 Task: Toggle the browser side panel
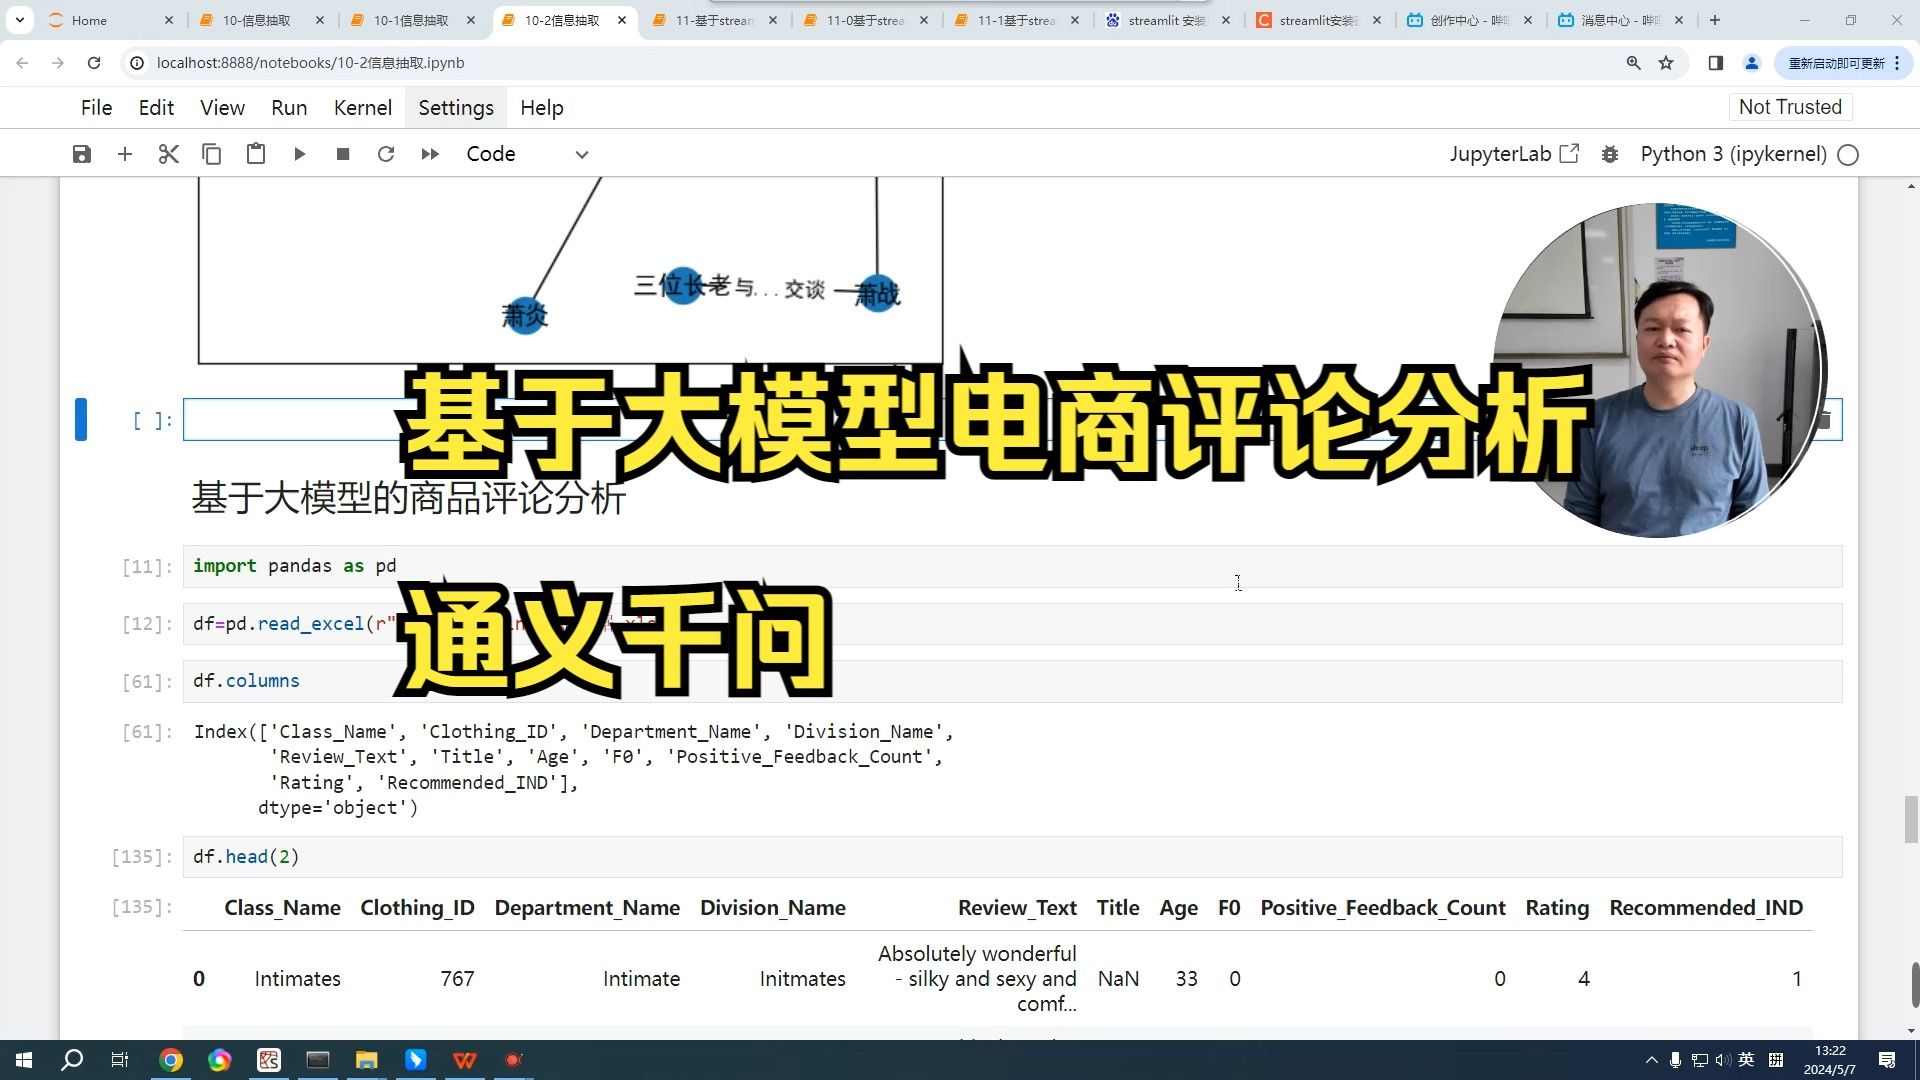pyautogui.click(x=1716, y=63)
